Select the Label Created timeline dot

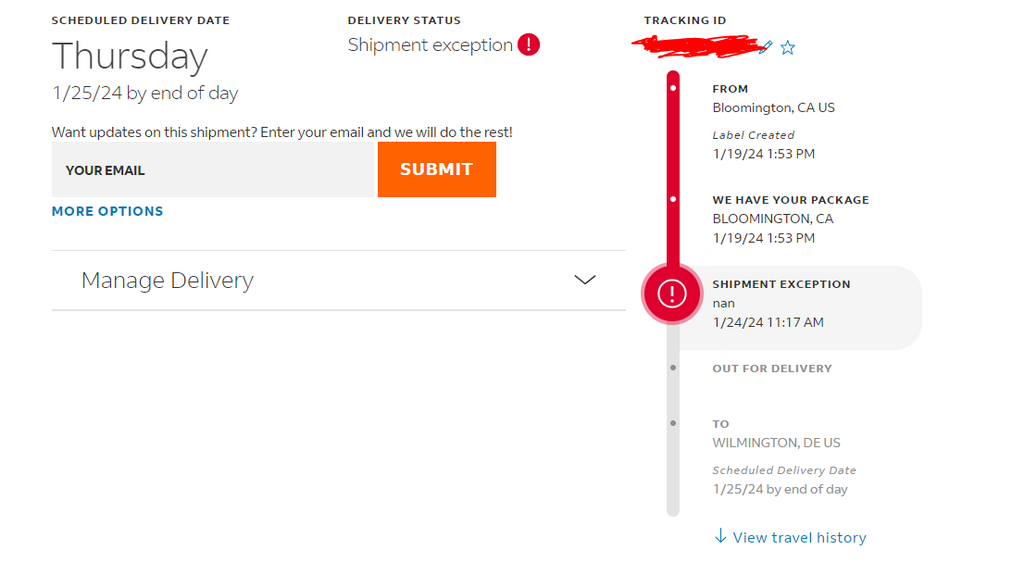[673, 88]
